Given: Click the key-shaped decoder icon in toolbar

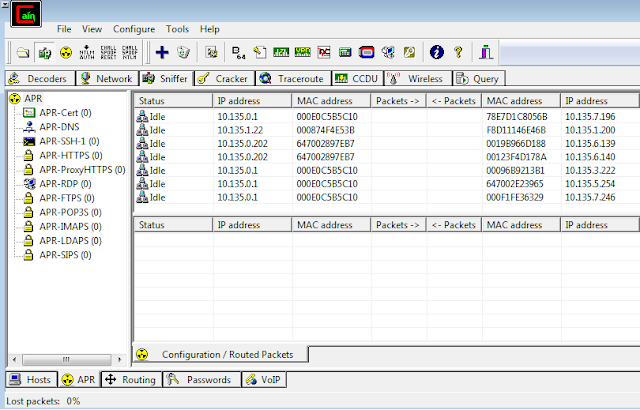Looking at the screenshot, I should tap(409, 52).
